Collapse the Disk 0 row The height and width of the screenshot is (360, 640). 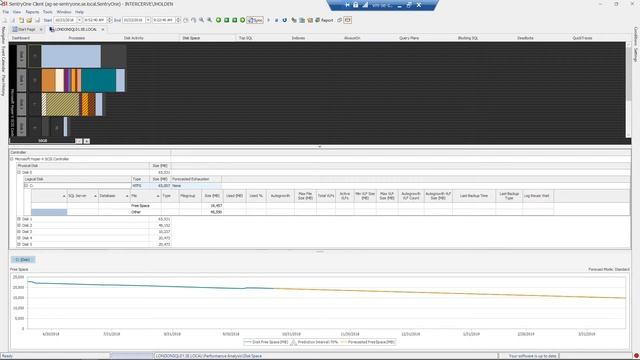[x=19, y=172]
